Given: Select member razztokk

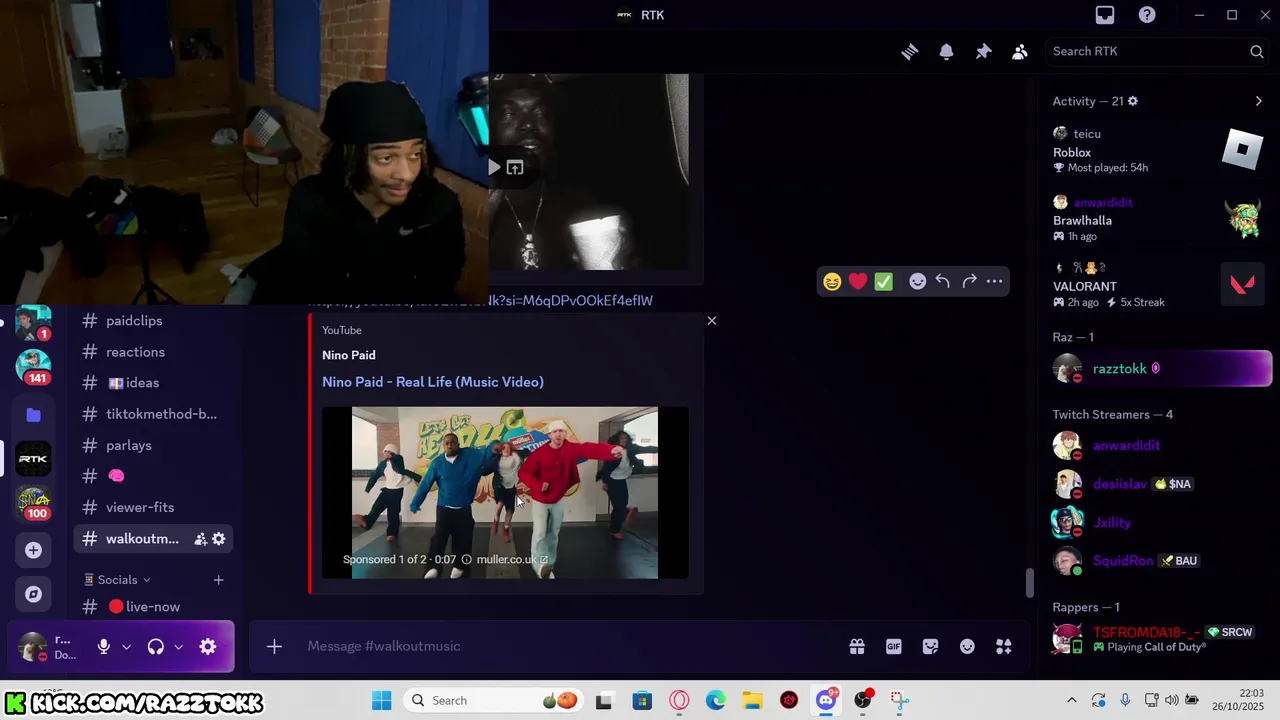Looking at the screenshot, I should (x=1162, y=369).
